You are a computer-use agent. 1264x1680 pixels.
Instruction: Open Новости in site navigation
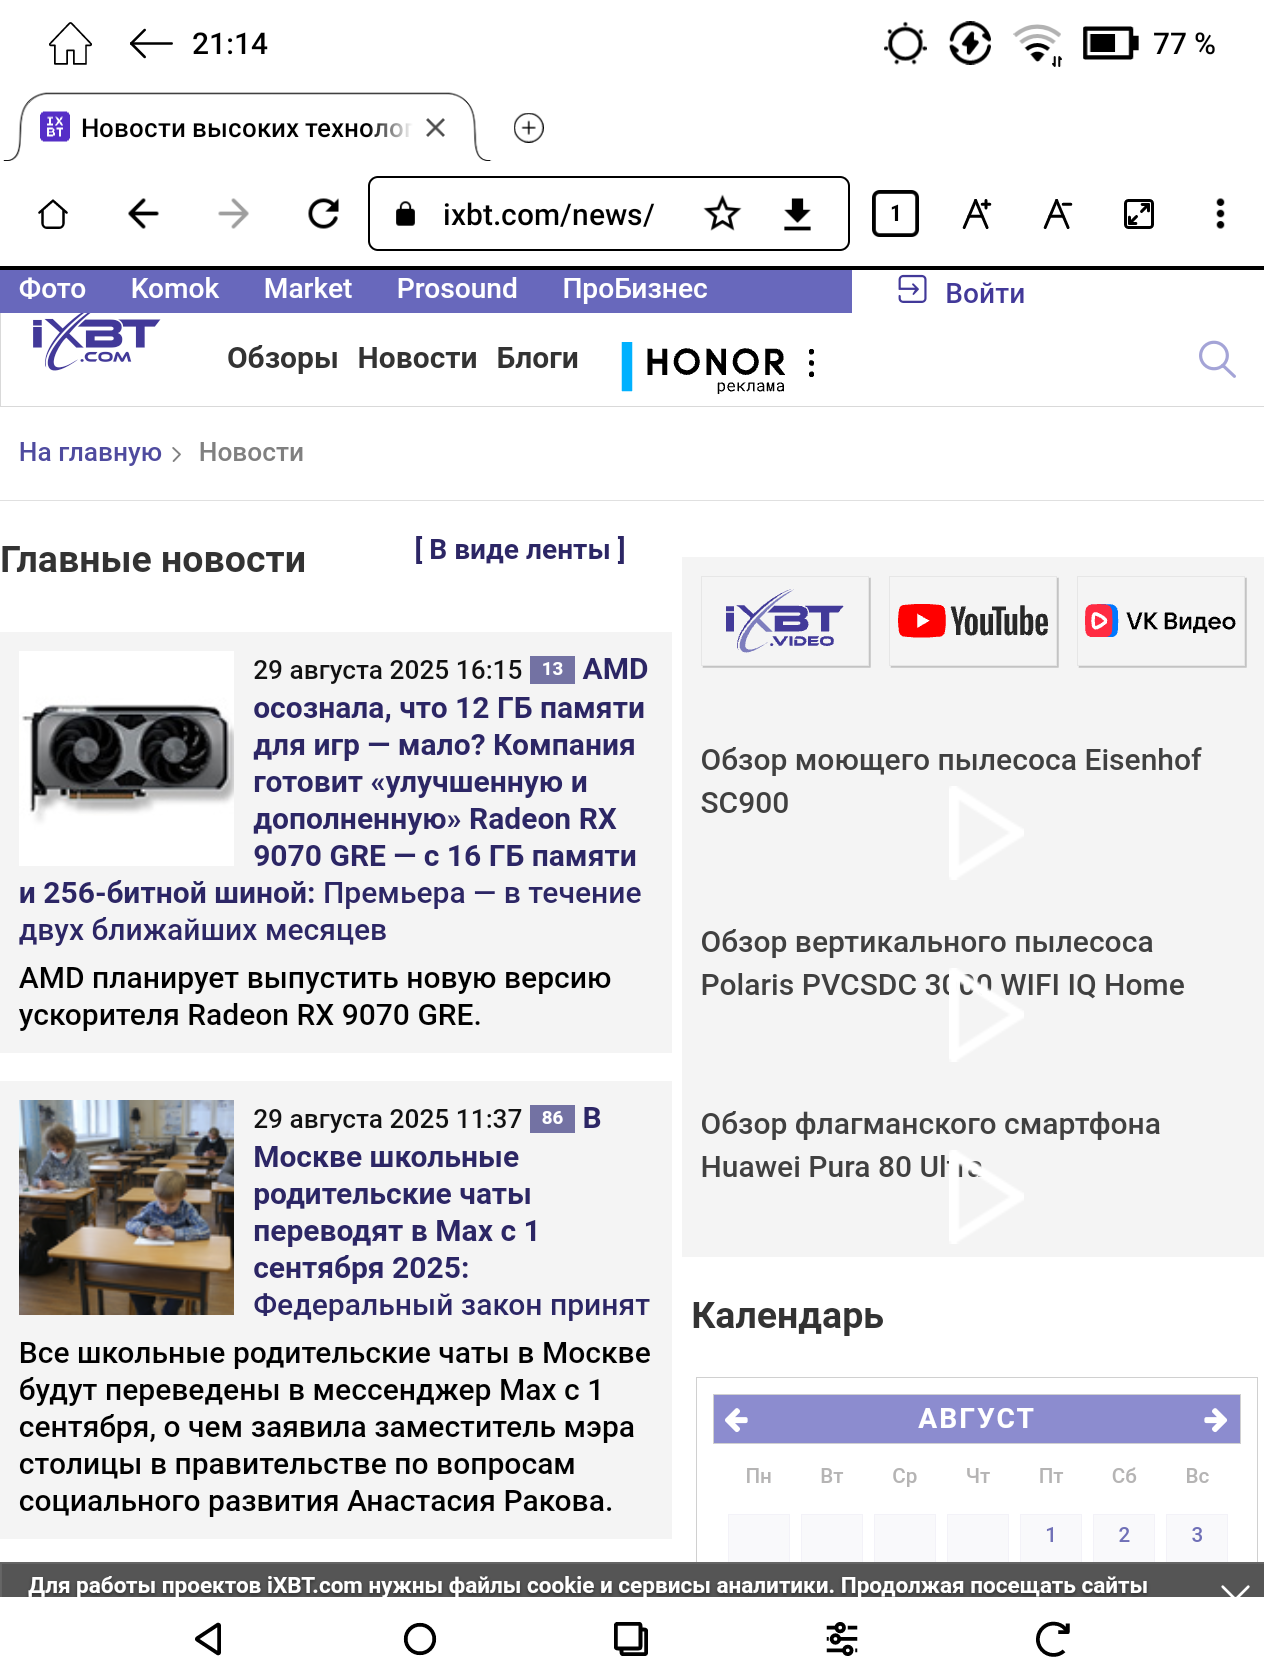pyautogui.click(x=417, y=358)
